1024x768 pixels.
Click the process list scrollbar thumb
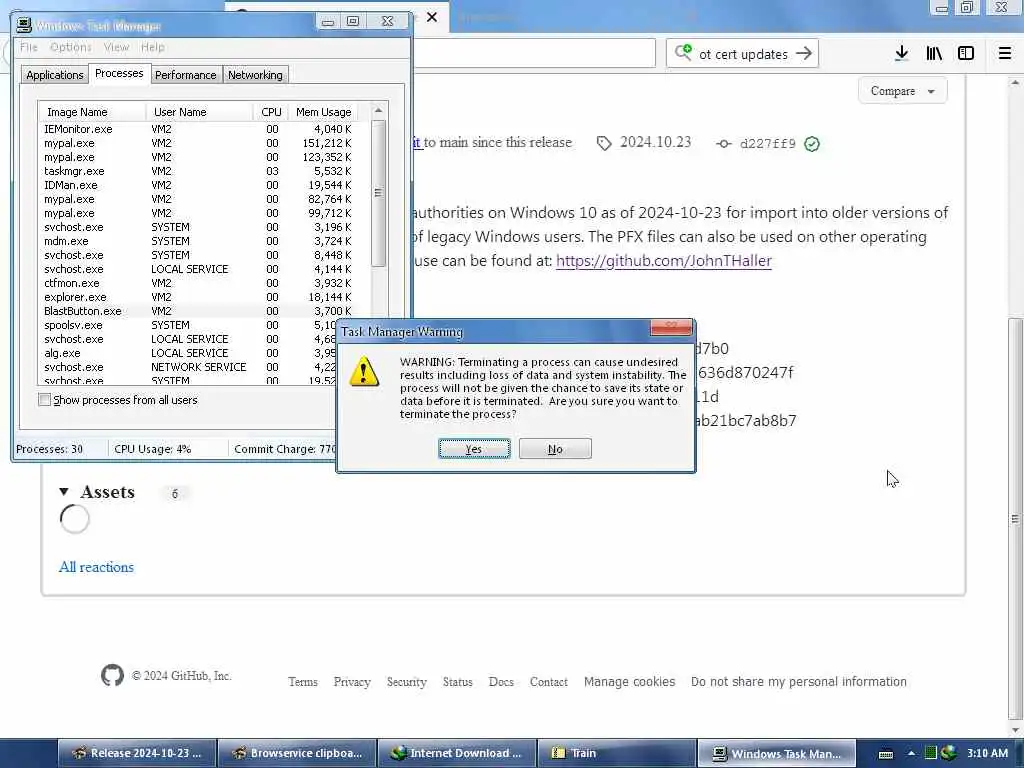(378, 193)
